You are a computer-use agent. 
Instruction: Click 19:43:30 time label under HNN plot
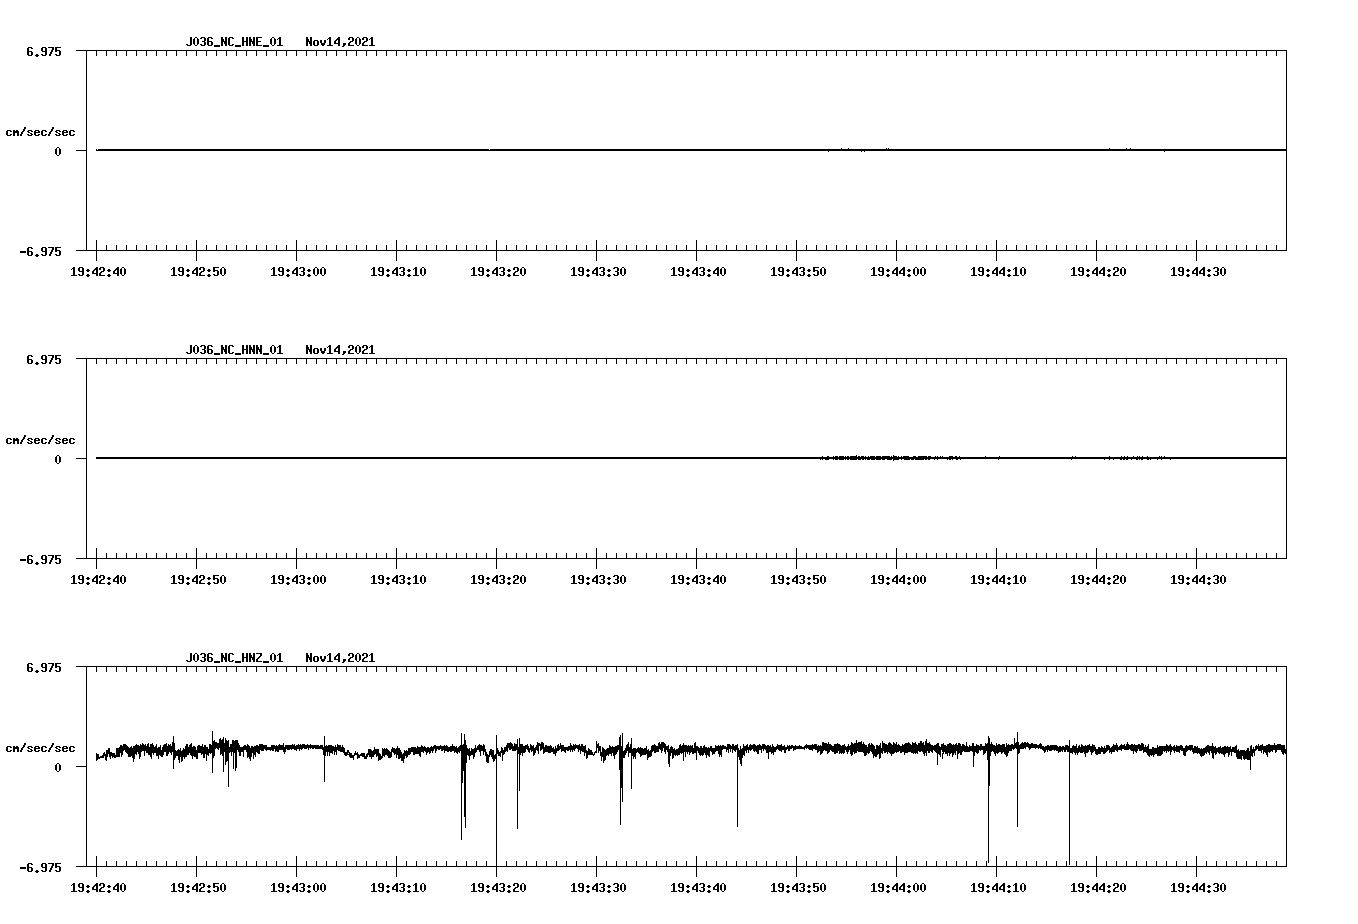598,580
